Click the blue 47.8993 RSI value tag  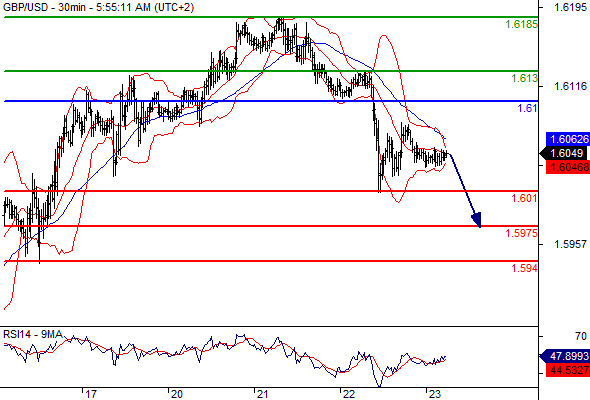(564, 356)
